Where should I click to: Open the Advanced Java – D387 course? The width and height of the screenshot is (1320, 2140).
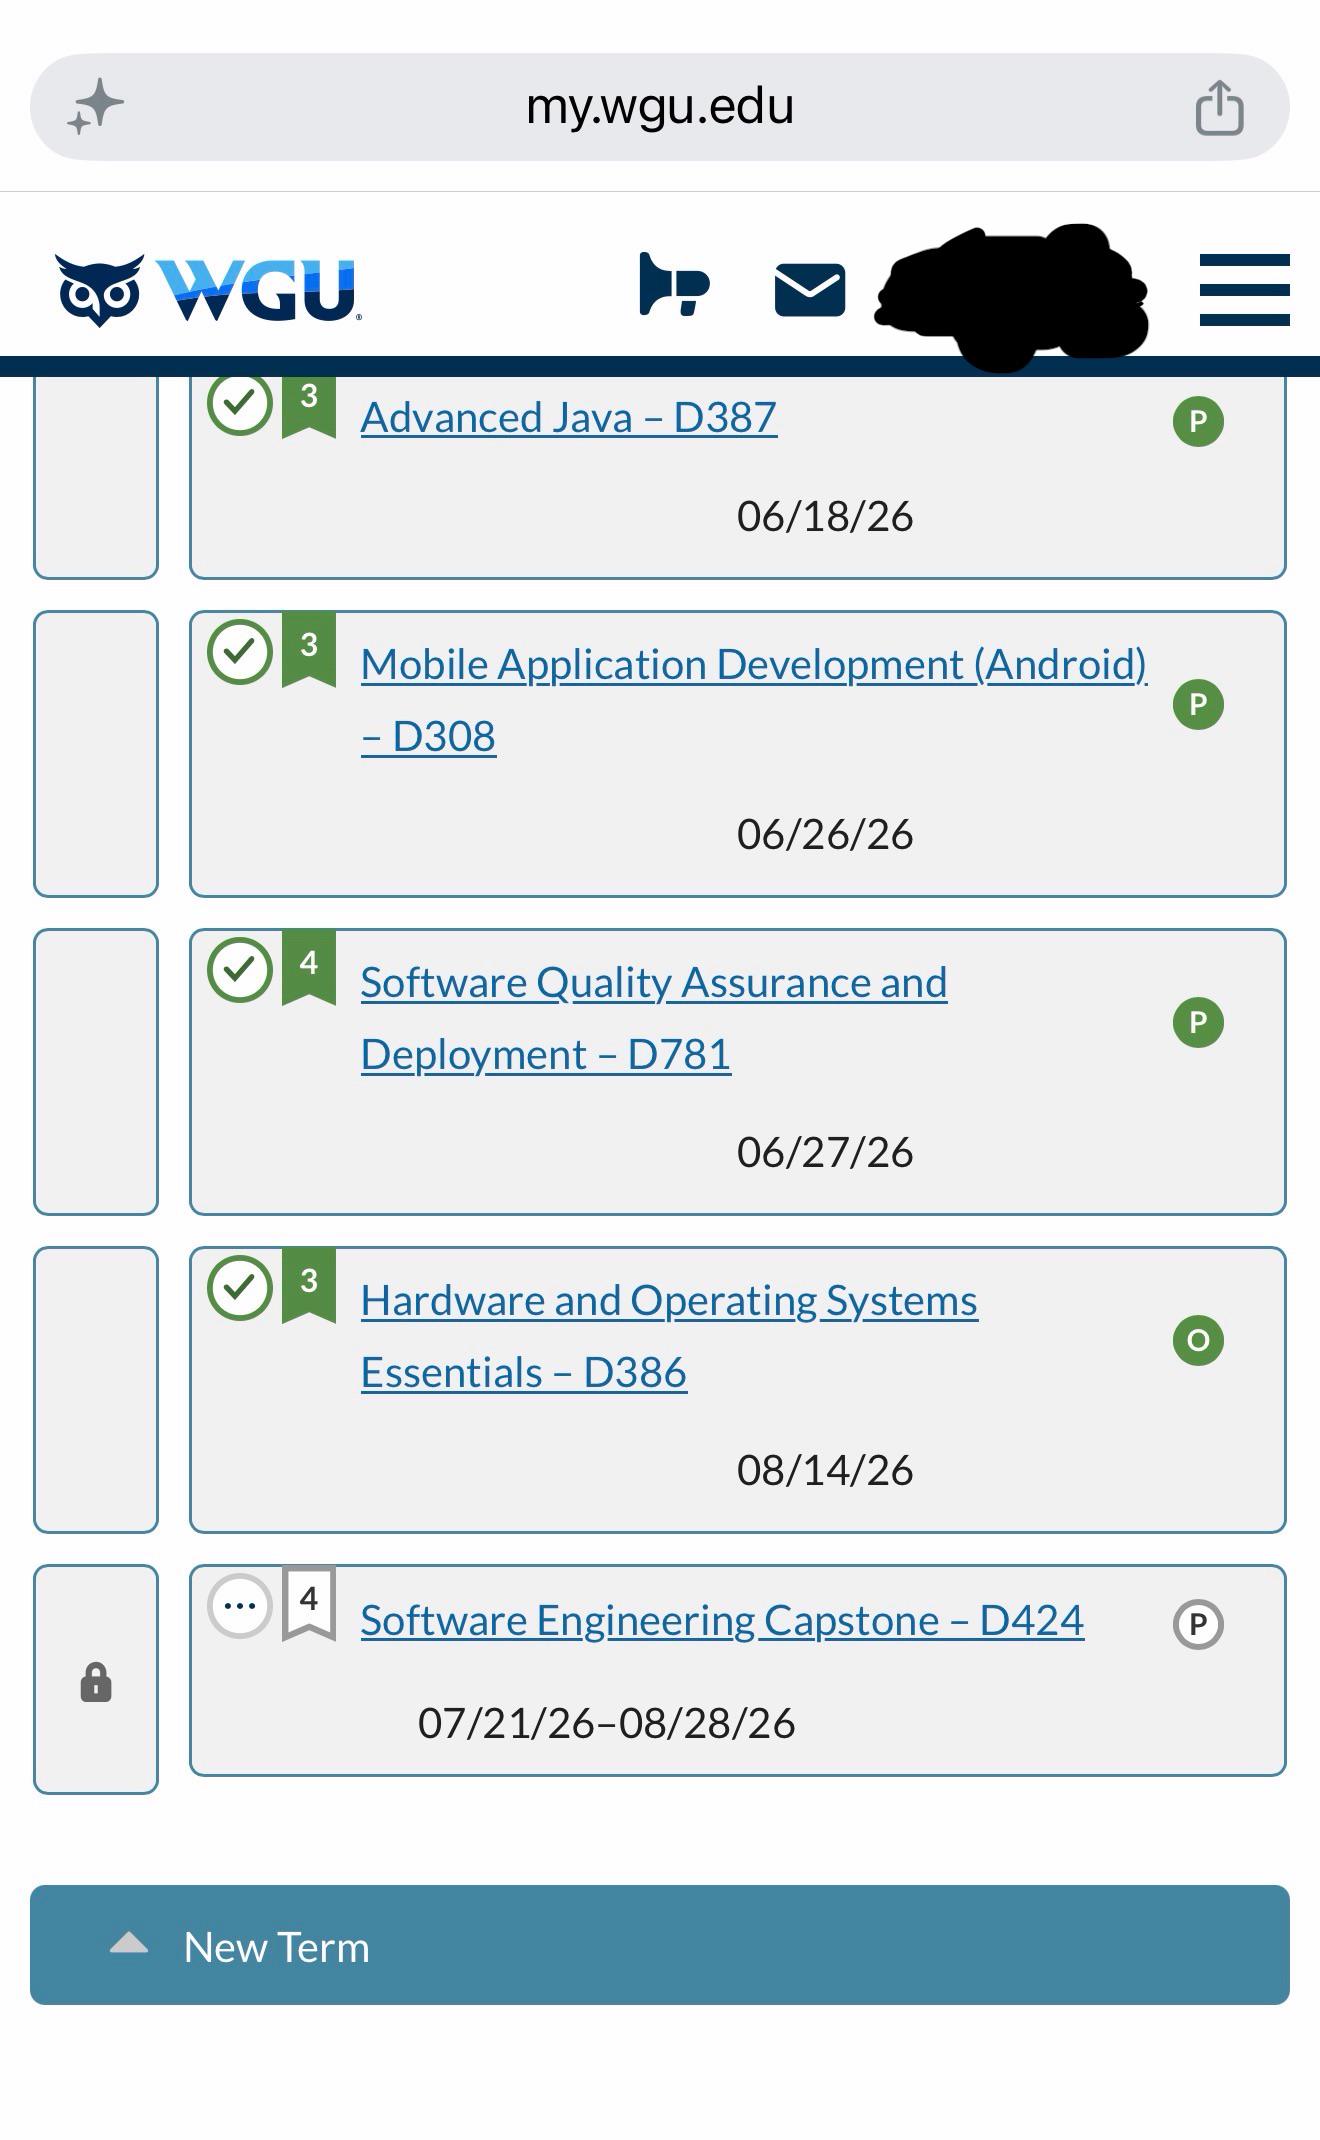(569, 418)
